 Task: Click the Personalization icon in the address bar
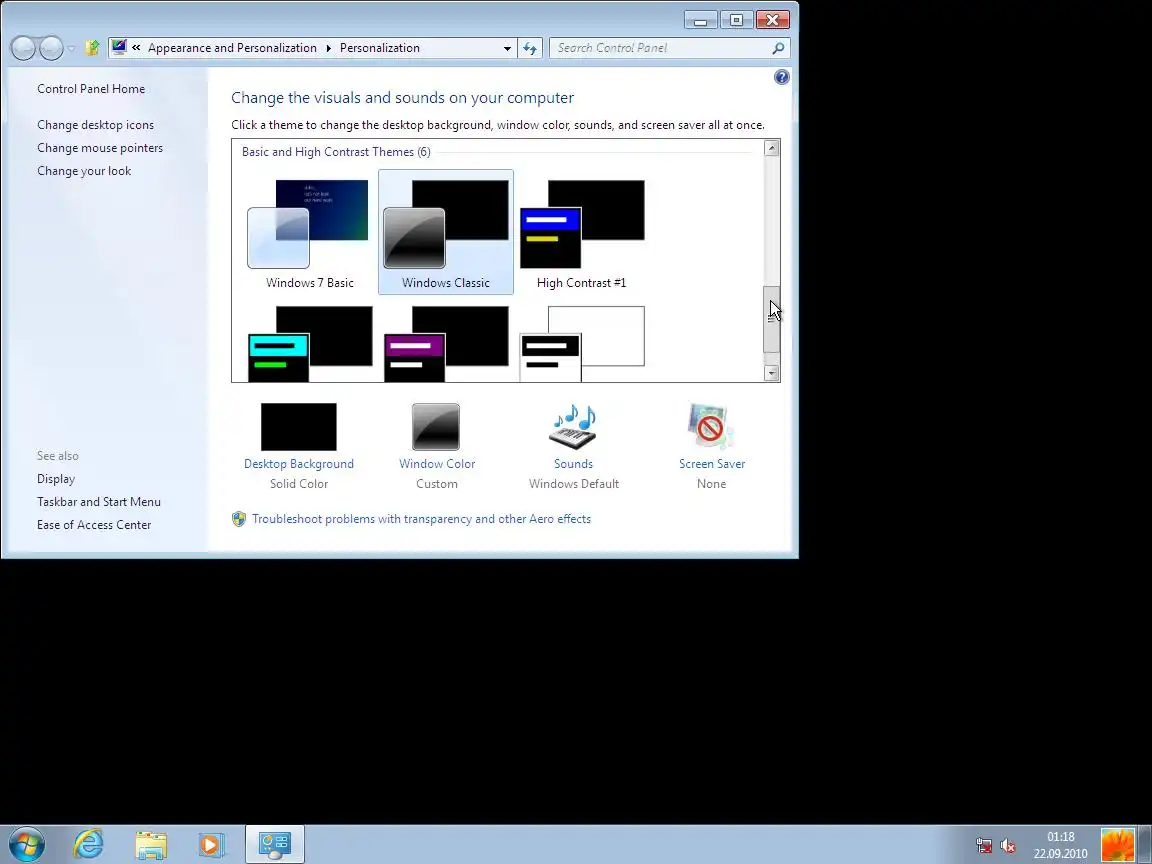(119, 48)
